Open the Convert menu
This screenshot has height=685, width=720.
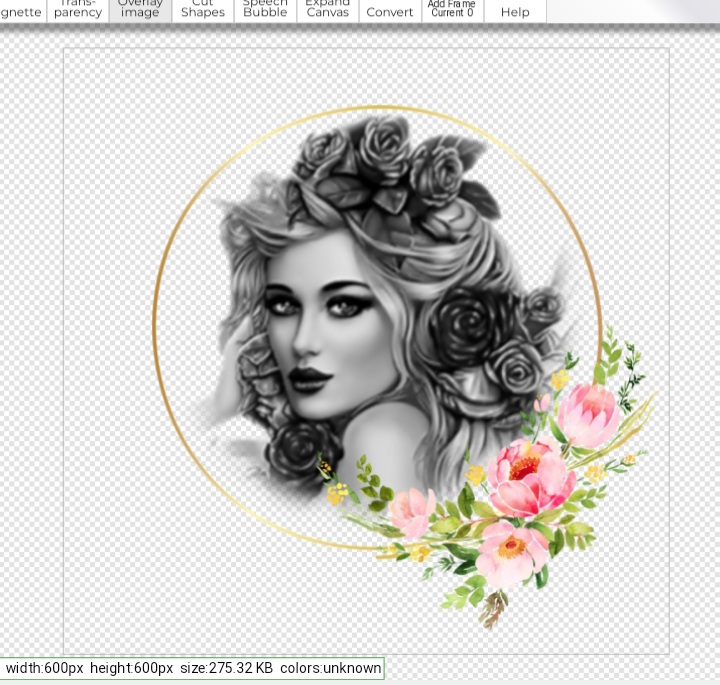pyautogui.click(x=390, y=11)
